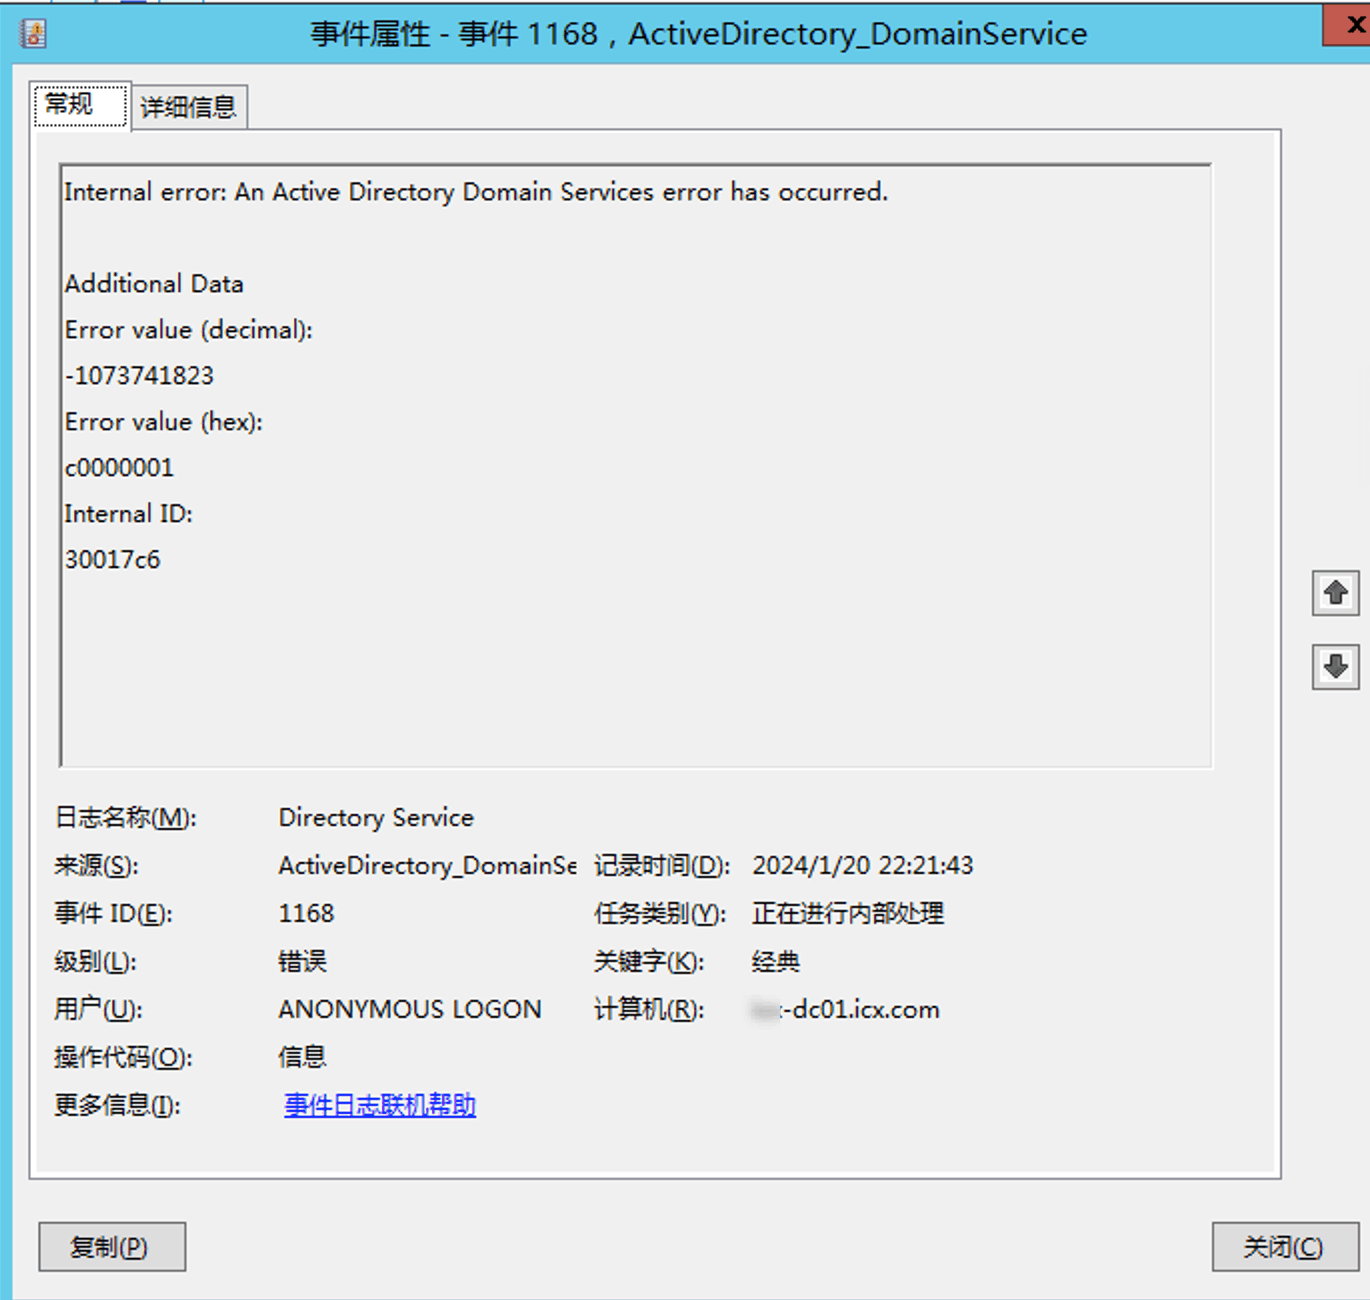The height and width of the screenshot is (1300, 1370).
Task: Go to previous event with up arrow
Action: [1335, 593]
